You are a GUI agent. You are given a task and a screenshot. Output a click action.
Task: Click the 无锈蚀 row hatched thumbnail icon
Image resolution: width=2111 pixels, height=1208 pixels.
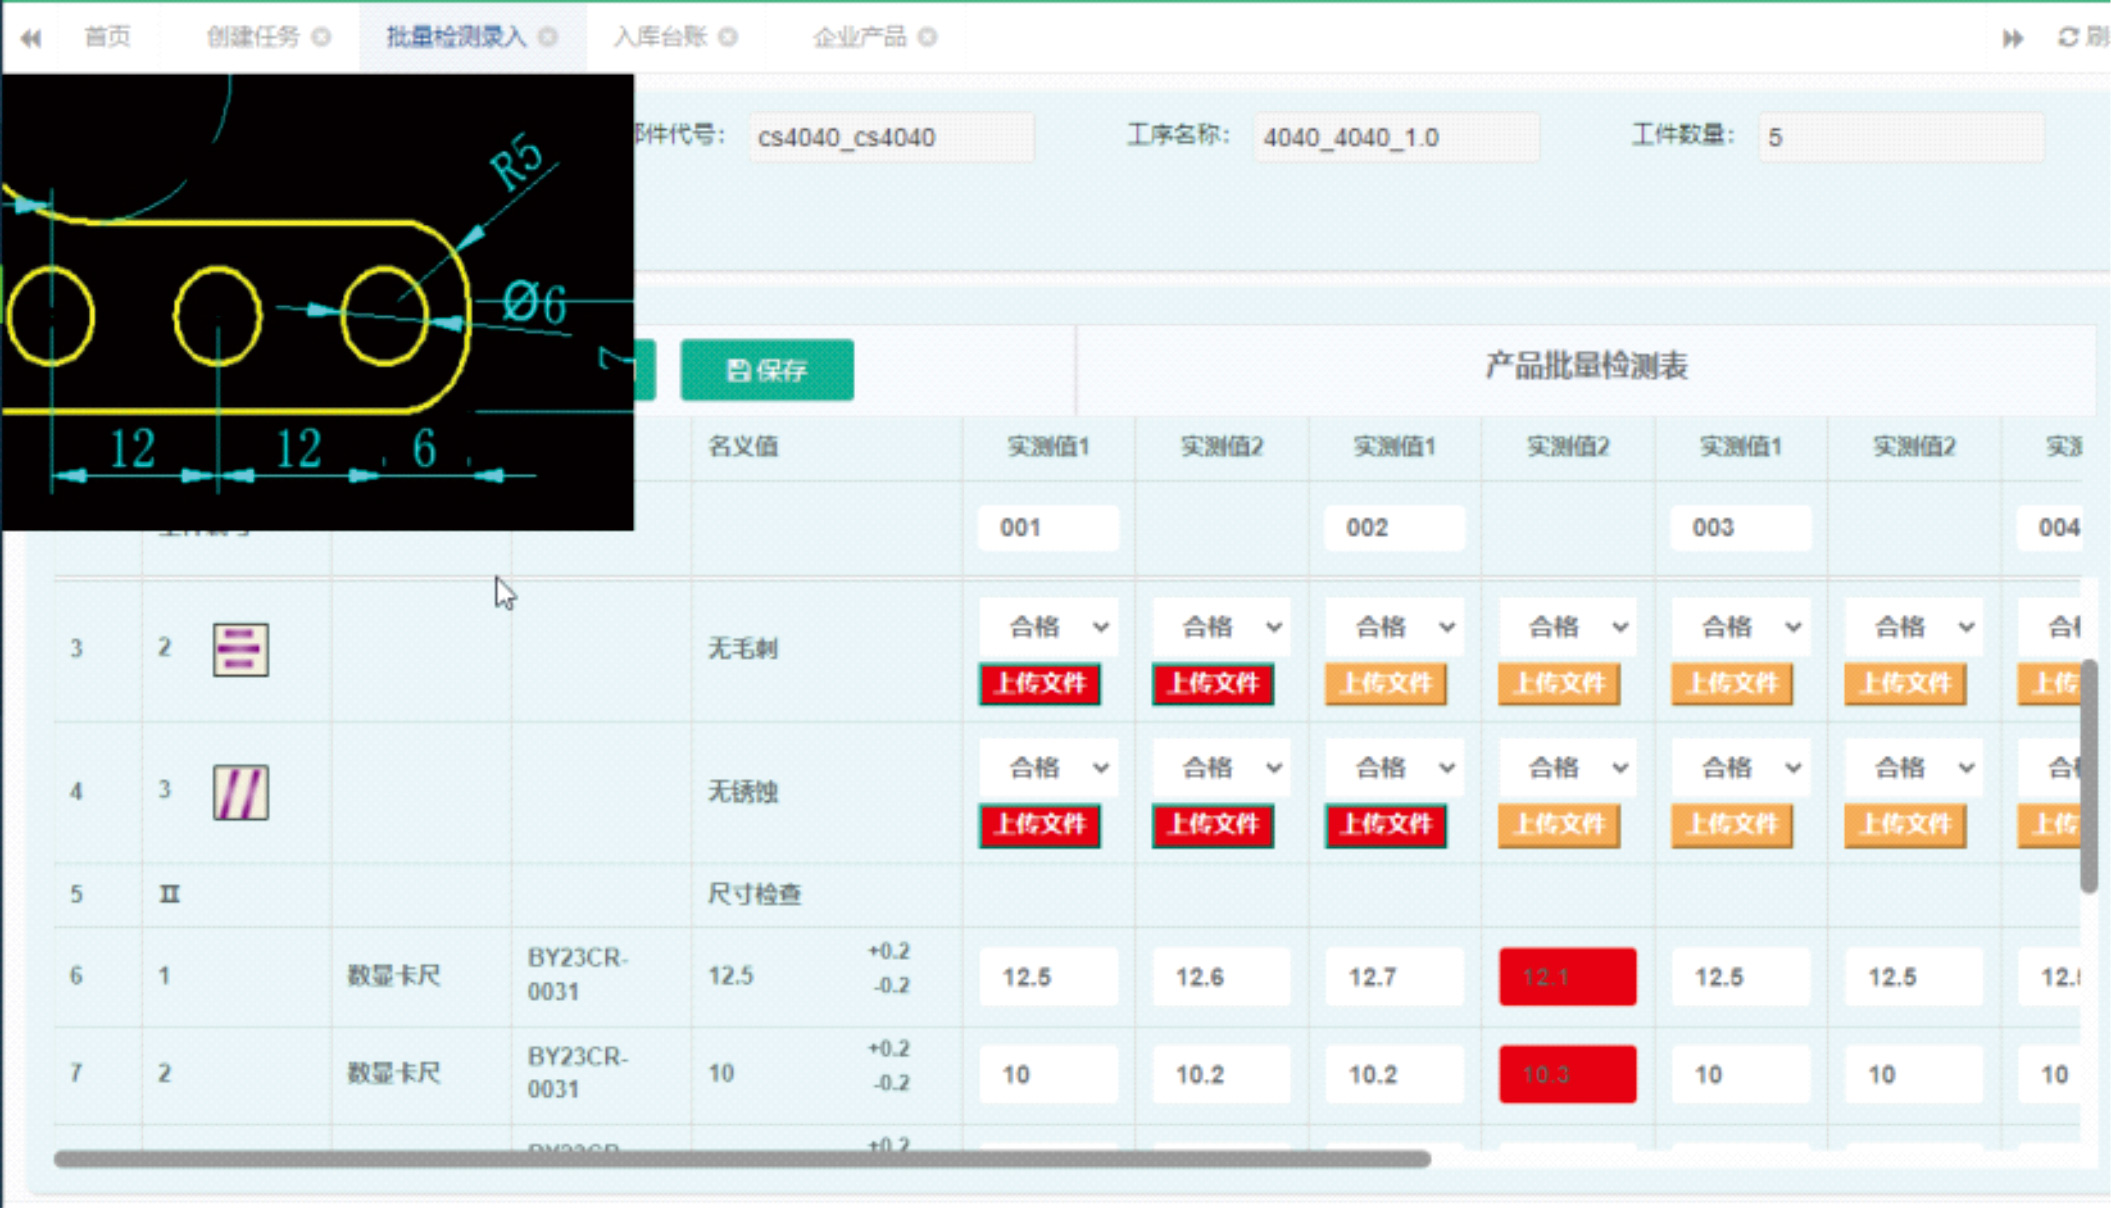[240, 792]
